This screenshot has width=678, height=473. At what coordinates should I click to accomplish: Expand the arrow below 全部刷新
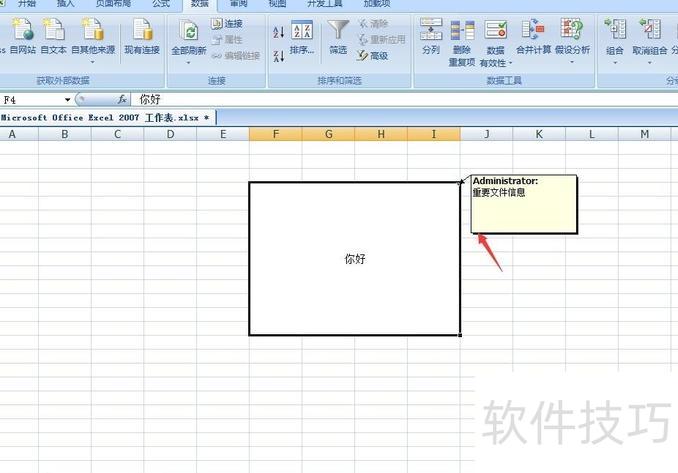(189, 63)
